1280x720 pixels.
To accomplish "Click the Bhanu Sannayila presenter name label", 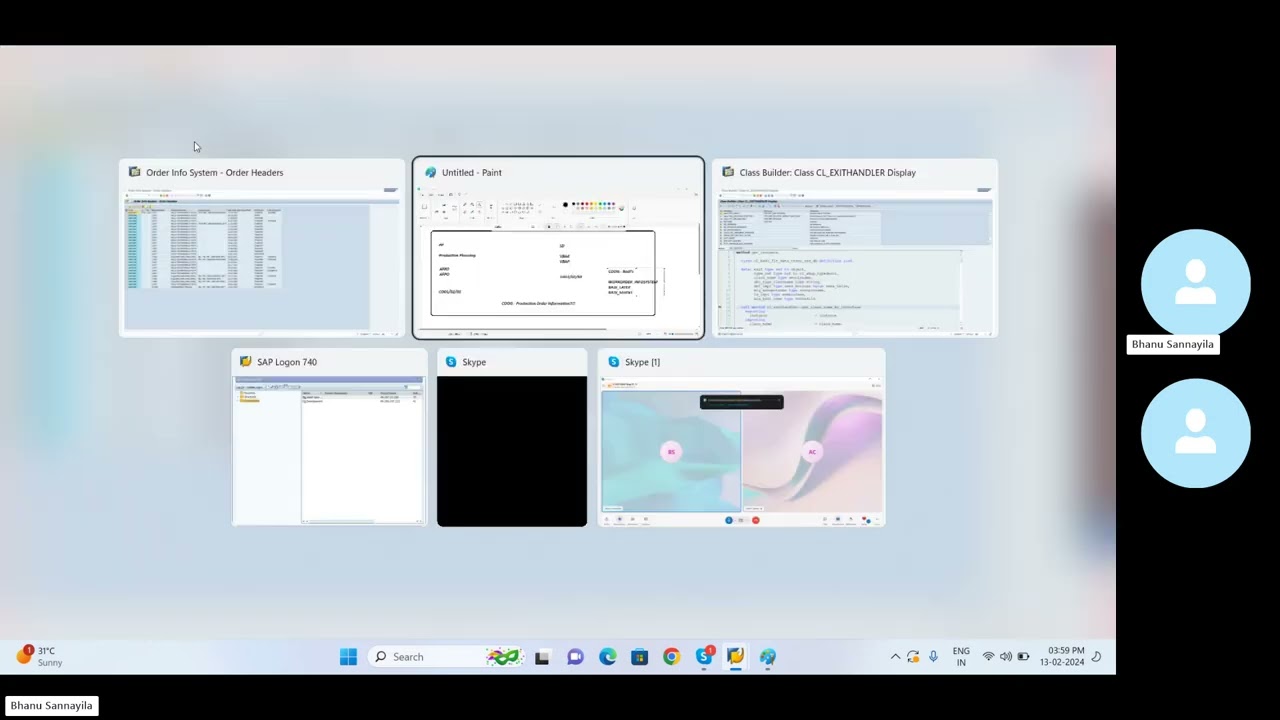I will (x=51, y=706).
